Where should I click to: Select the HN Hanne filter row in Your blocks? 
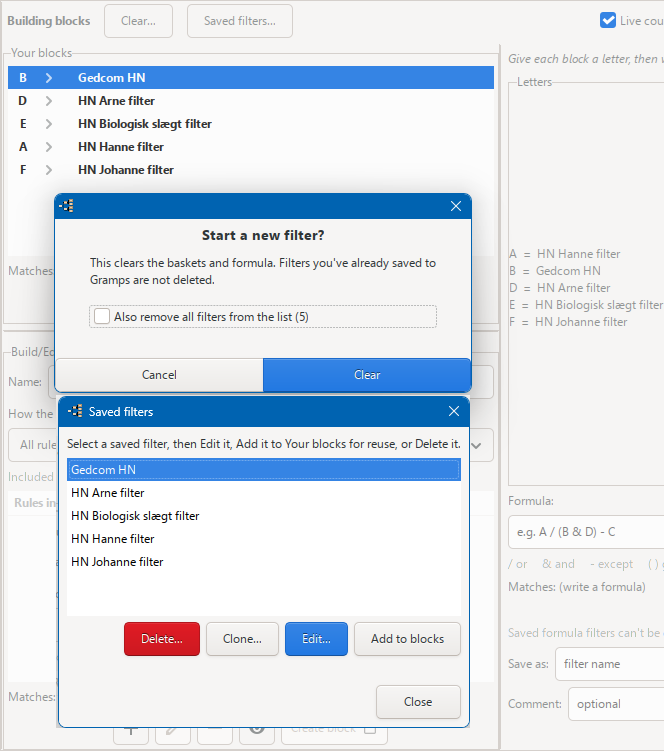251,147
